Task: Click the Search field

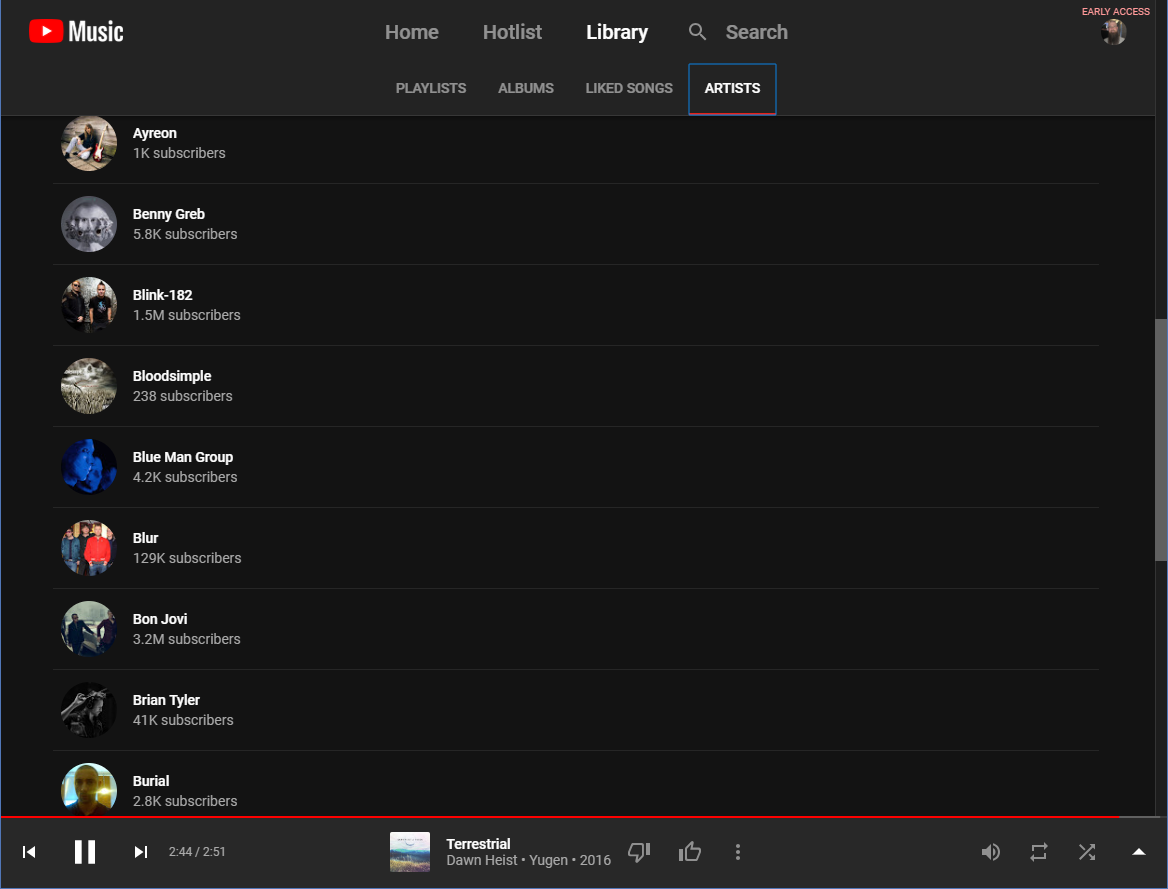Action: [757, 32]
